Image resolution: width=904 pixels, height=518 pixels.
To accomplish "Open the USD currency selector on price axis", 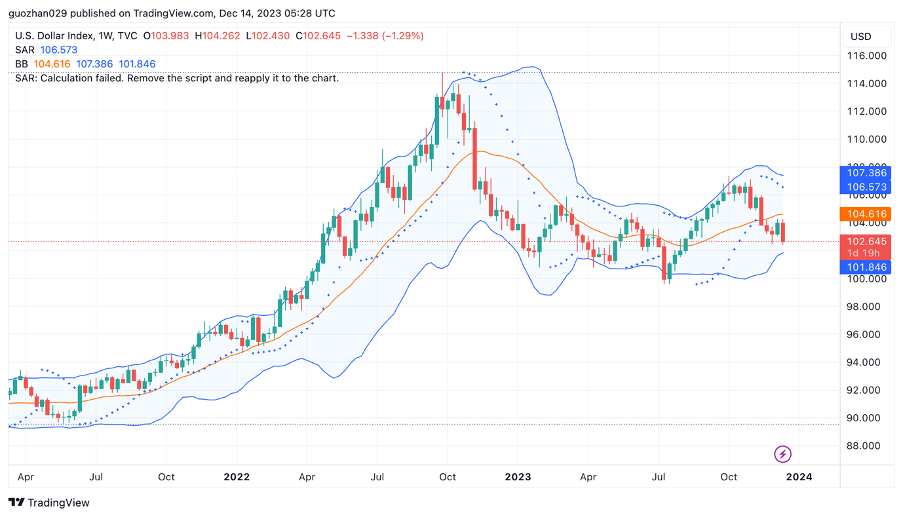I will [860, 36].
